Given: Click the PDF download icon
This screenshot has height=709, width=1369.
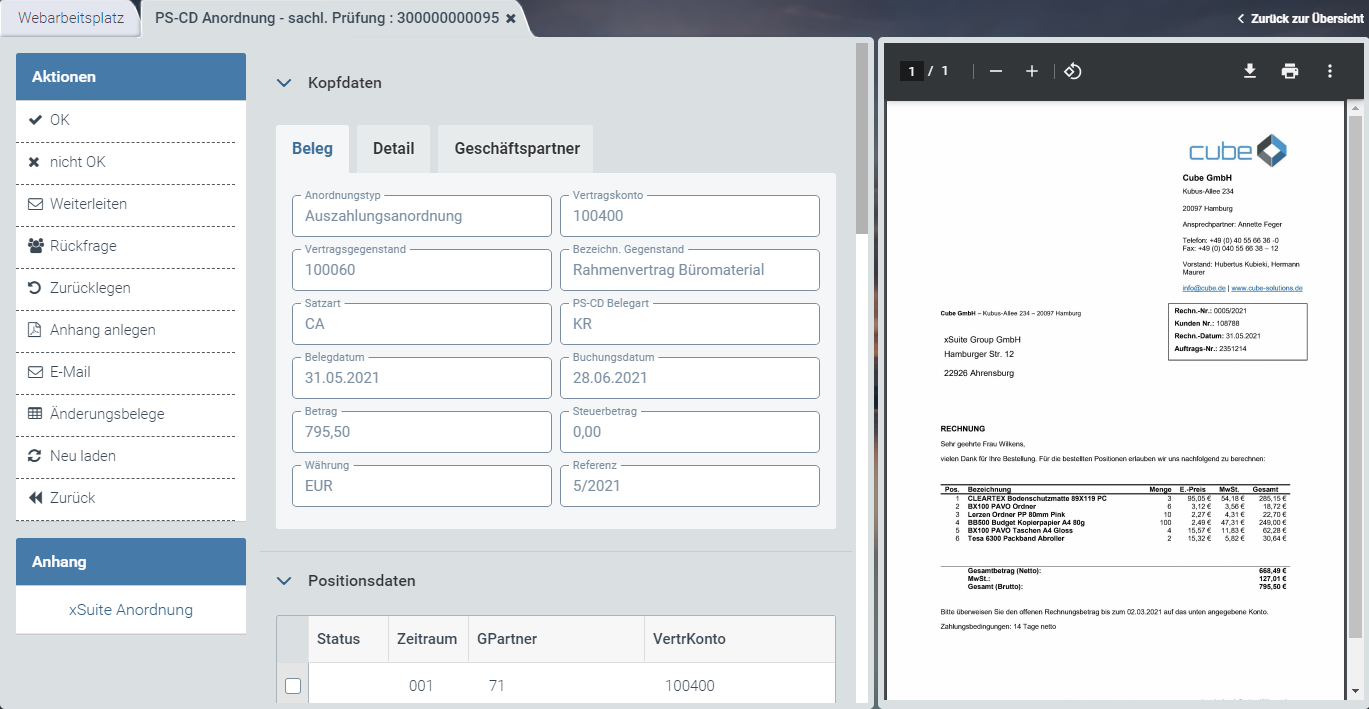Looking at the screenshot, I should tap(1249, 71).
